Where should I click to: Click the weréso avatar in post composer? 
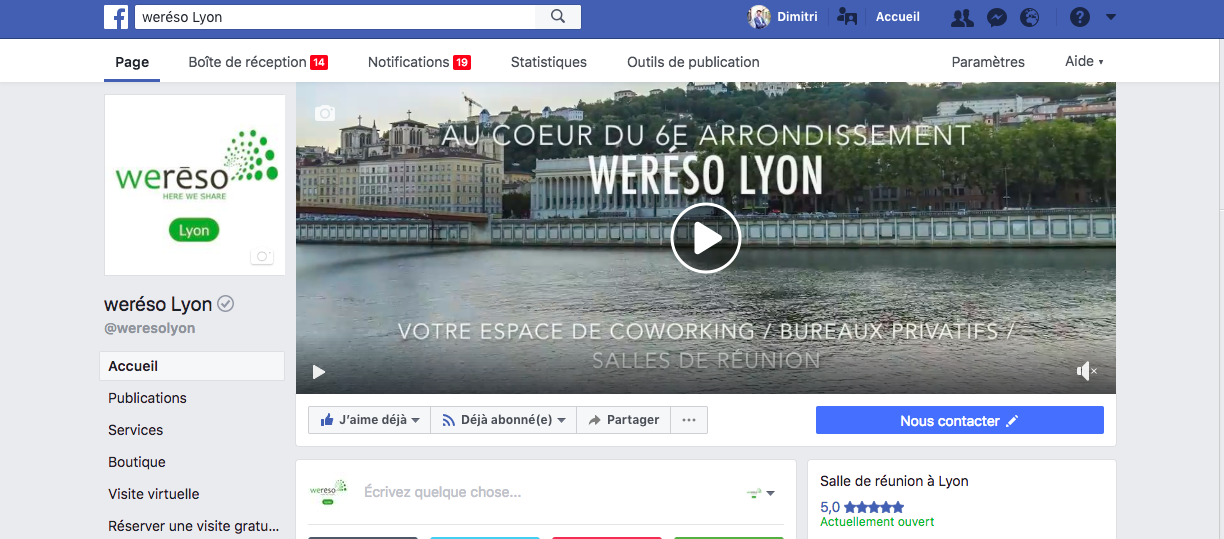click(328, 491)
